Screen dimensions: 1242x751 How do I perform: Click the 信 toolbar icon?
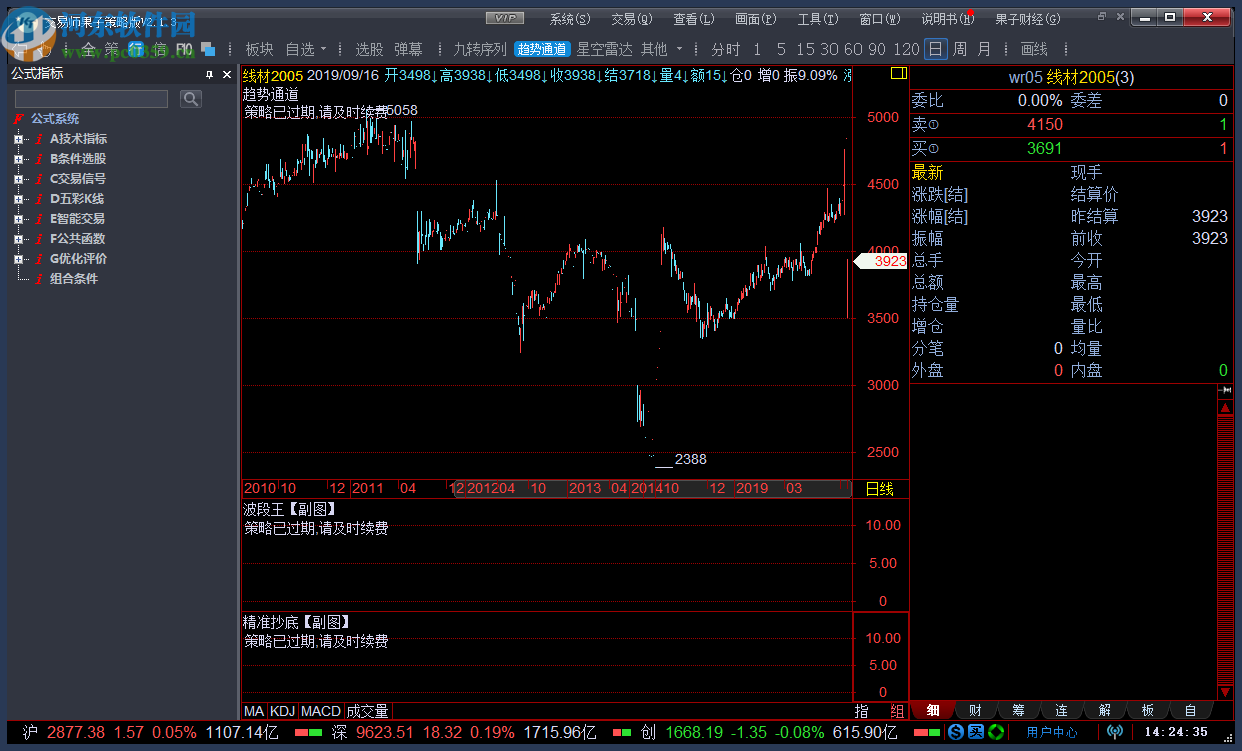click(x=159, y=49)
